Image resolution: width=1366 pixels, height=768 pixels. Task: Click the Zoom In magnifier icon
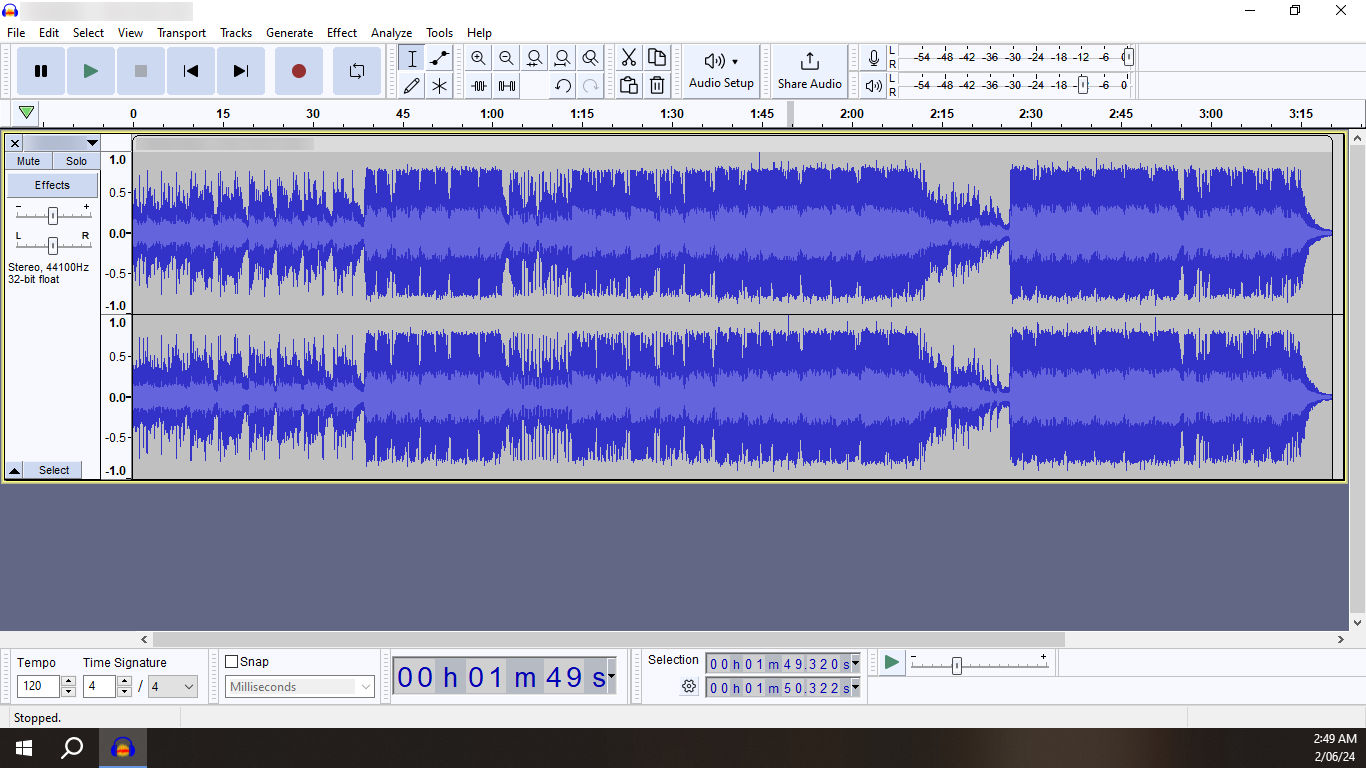click(x=478, y=58)
